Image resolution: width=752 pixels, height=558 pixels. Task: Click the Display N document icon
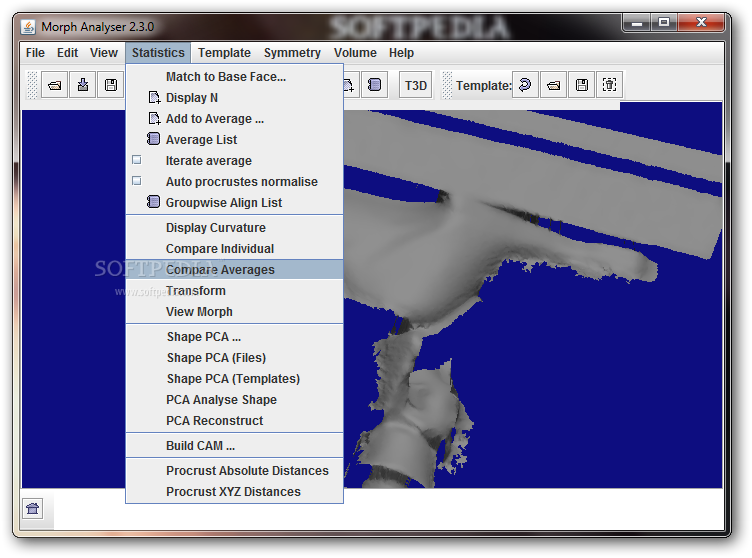pyautogui.click(x=154, y=98)
